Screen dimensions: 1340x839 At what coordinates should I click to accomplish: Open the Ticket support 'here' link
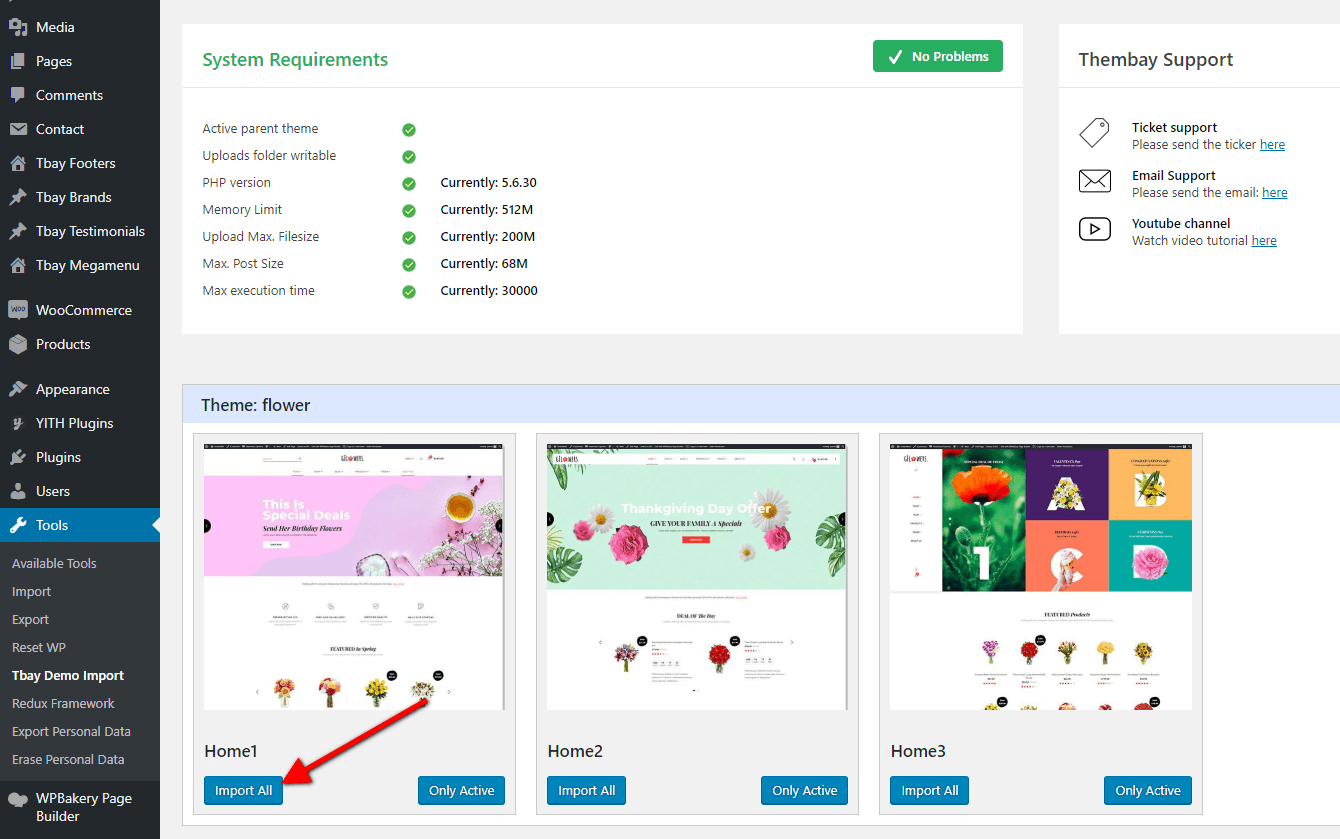pos(1272,144)
